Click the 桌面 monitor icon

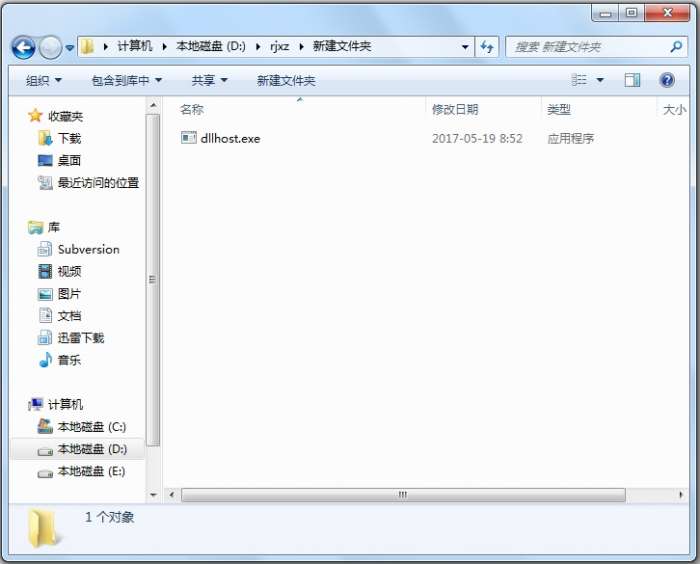tap(45, 160)
